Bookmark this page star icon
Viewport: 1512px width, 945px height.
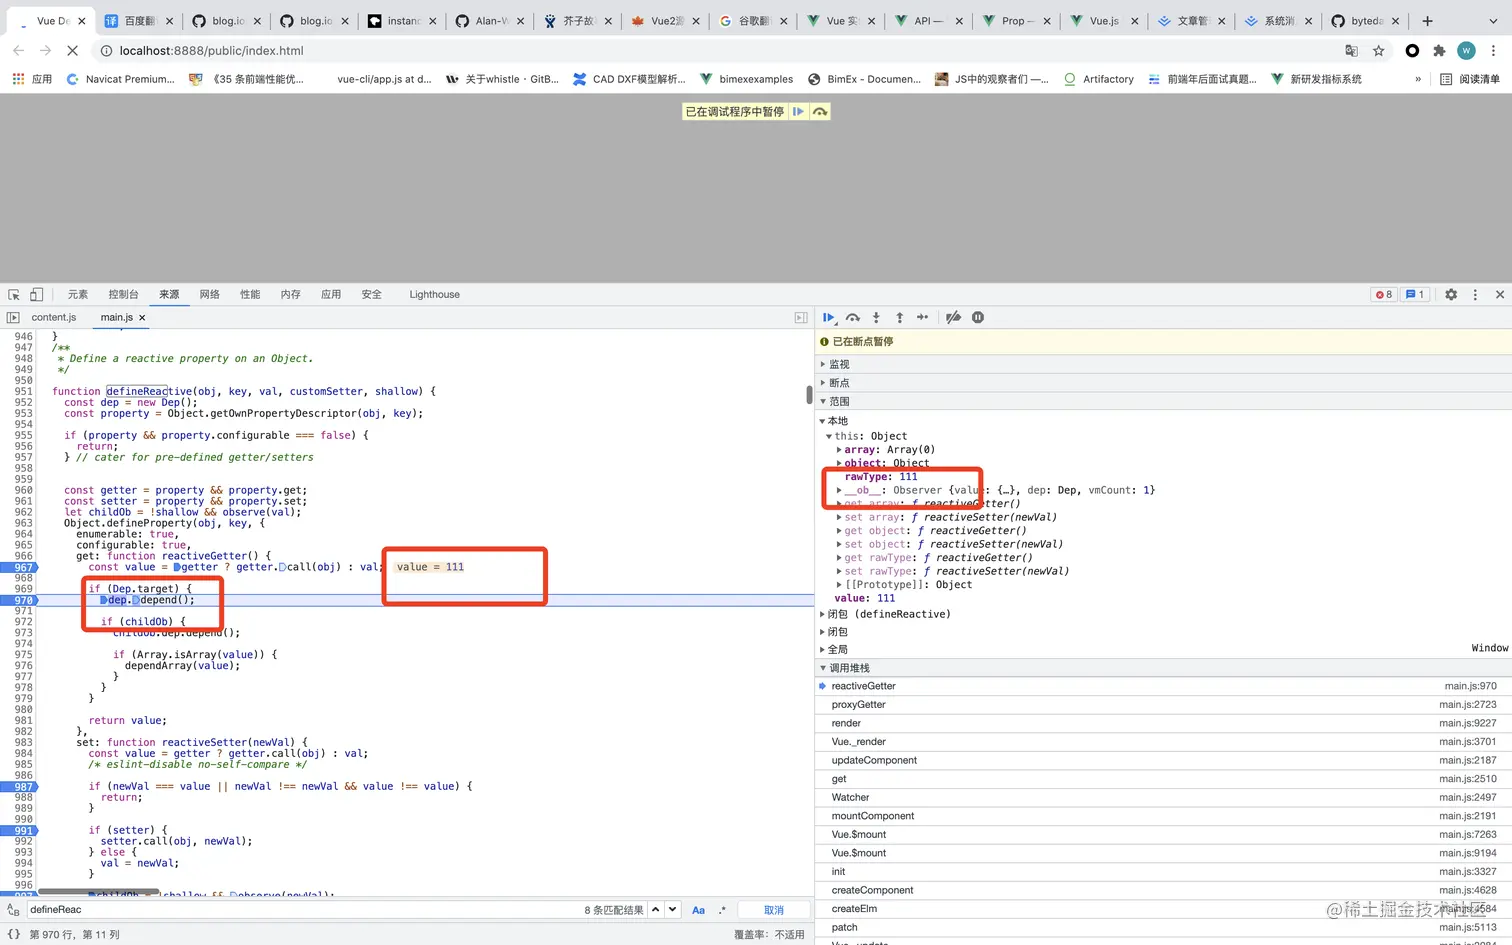[1379, 51]
